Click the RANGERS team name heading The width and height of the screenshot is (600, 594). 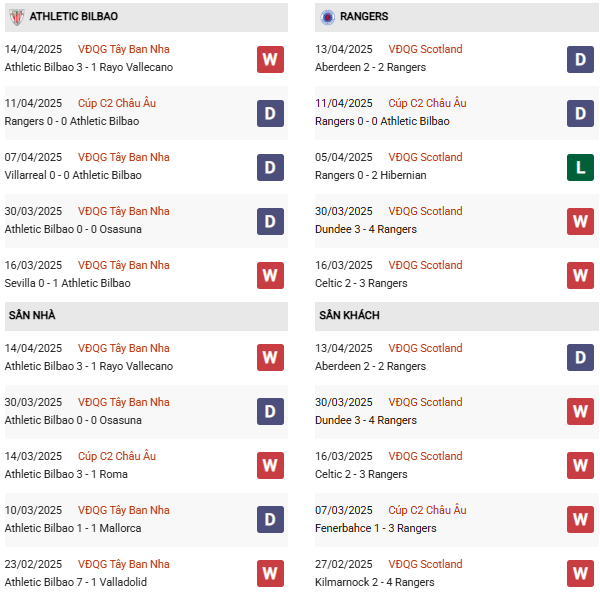tap(364, 17)
